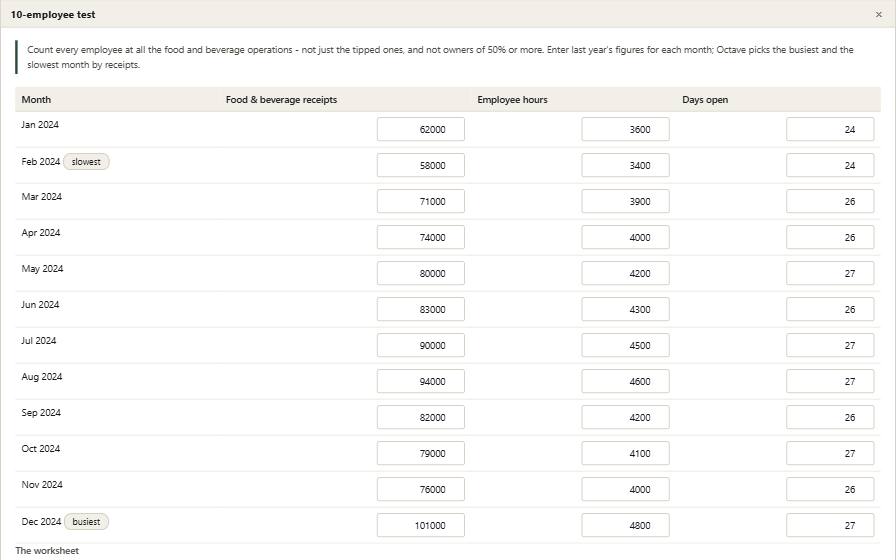Edit Dec 2024 employee hours field 4800

625,525
